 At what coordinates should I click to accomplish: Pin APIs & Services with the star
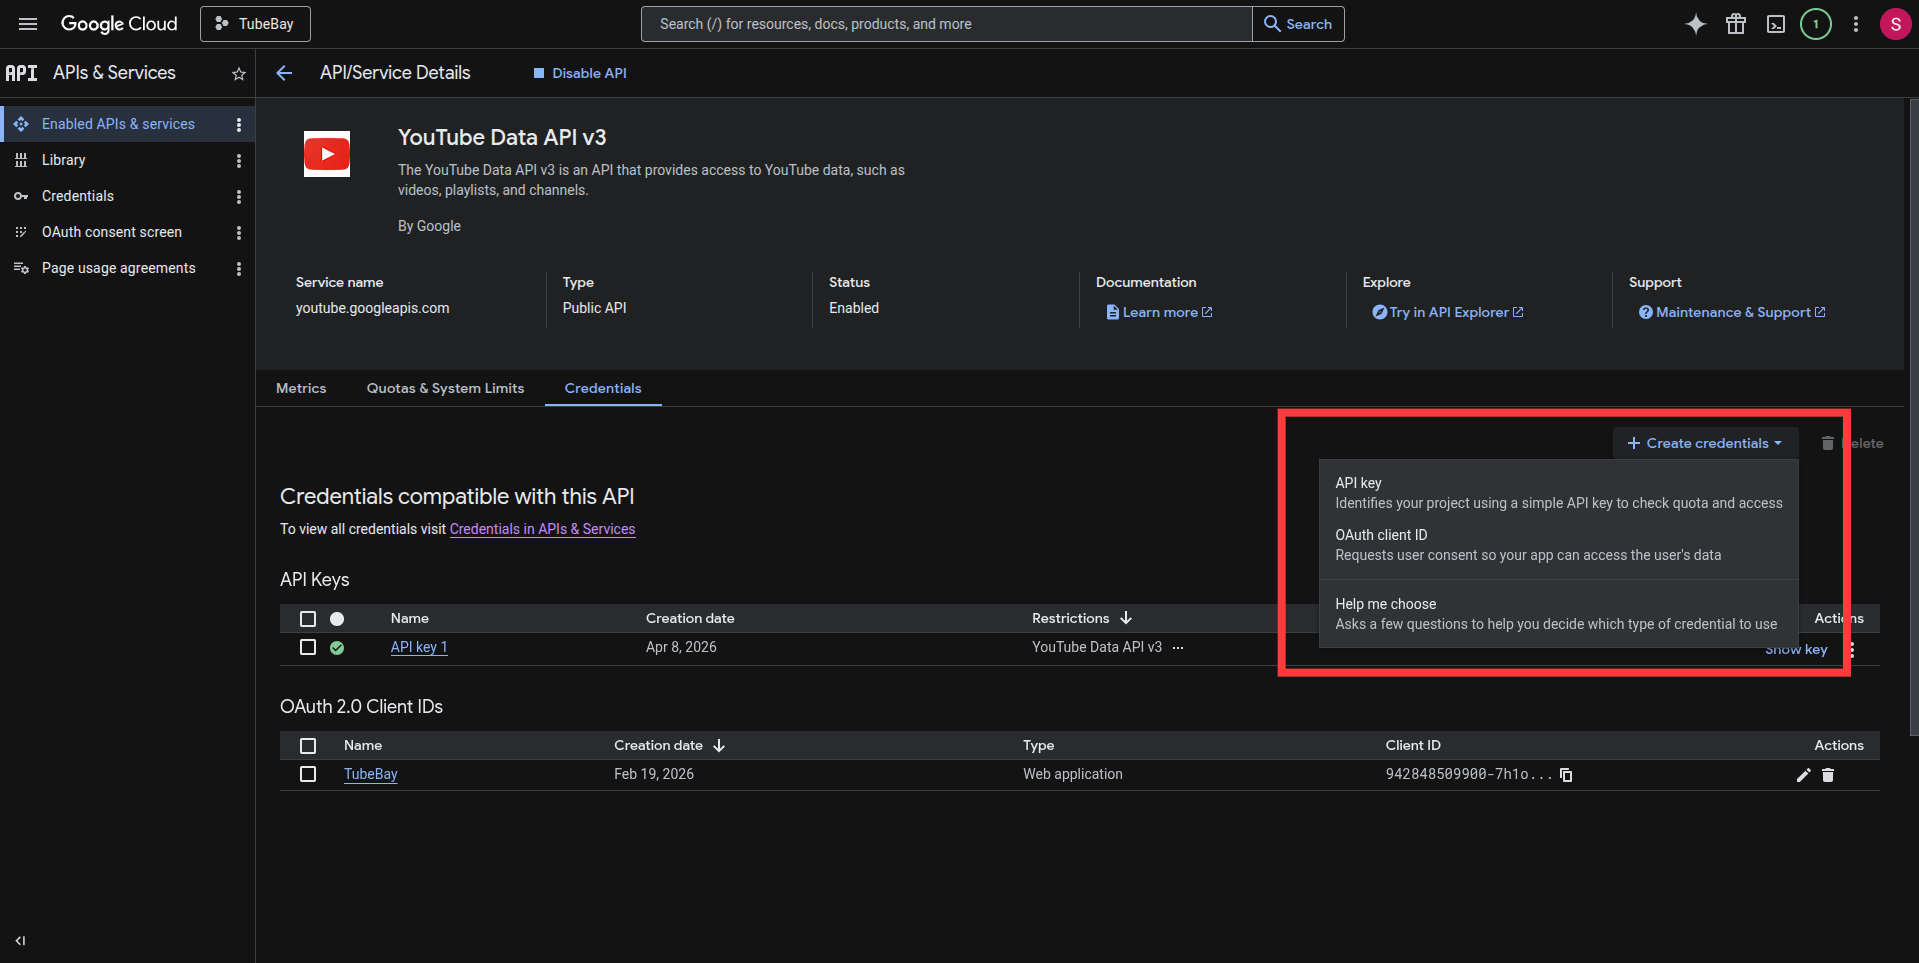pos(238,73)
